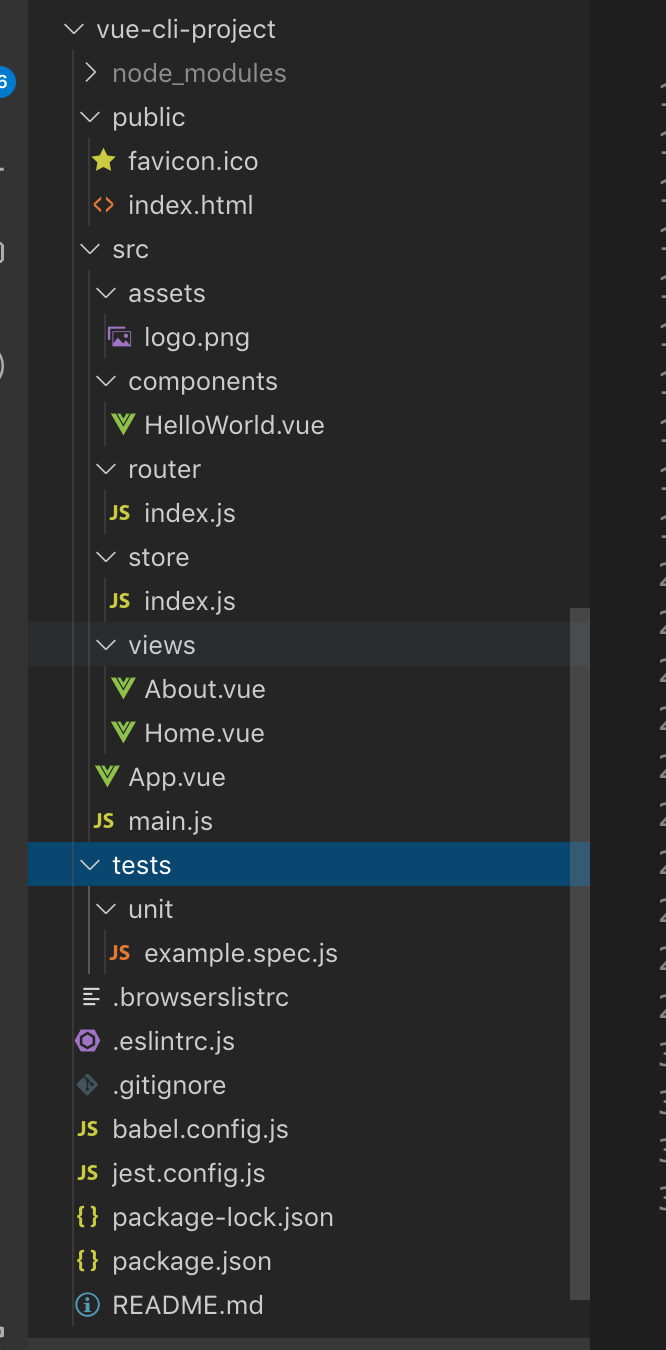
Task: Open Home.vue in the views folder
Action: tap(204, 733)
